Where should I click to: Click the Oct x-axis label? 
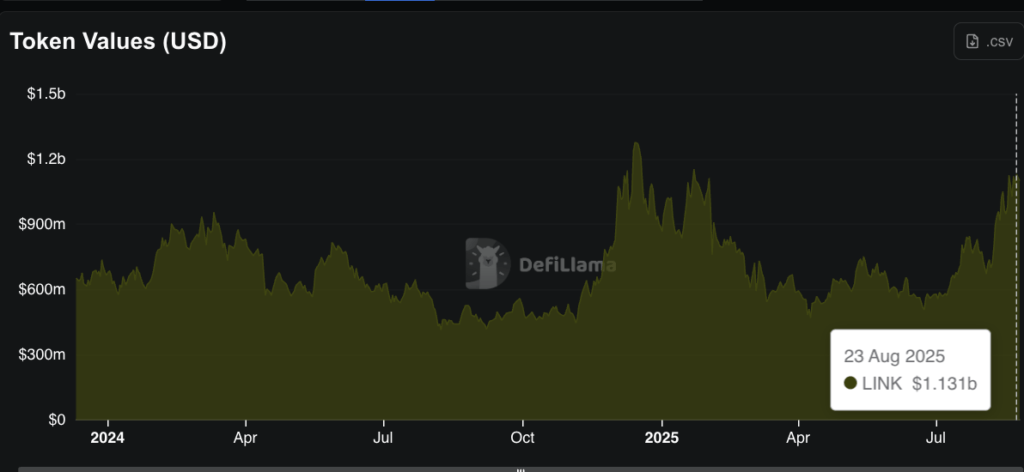pyautogui.click(x=522, y=437)
